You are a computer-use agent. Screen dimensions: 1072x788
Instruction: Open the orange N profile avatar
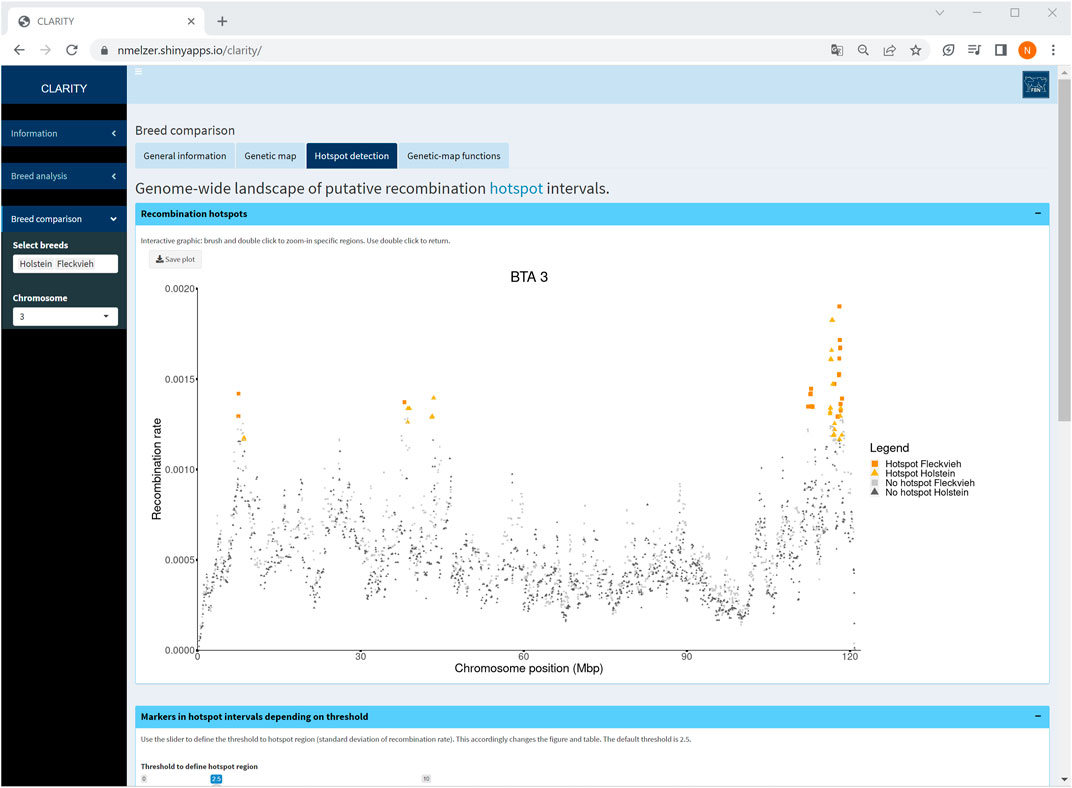point(1027,50)
